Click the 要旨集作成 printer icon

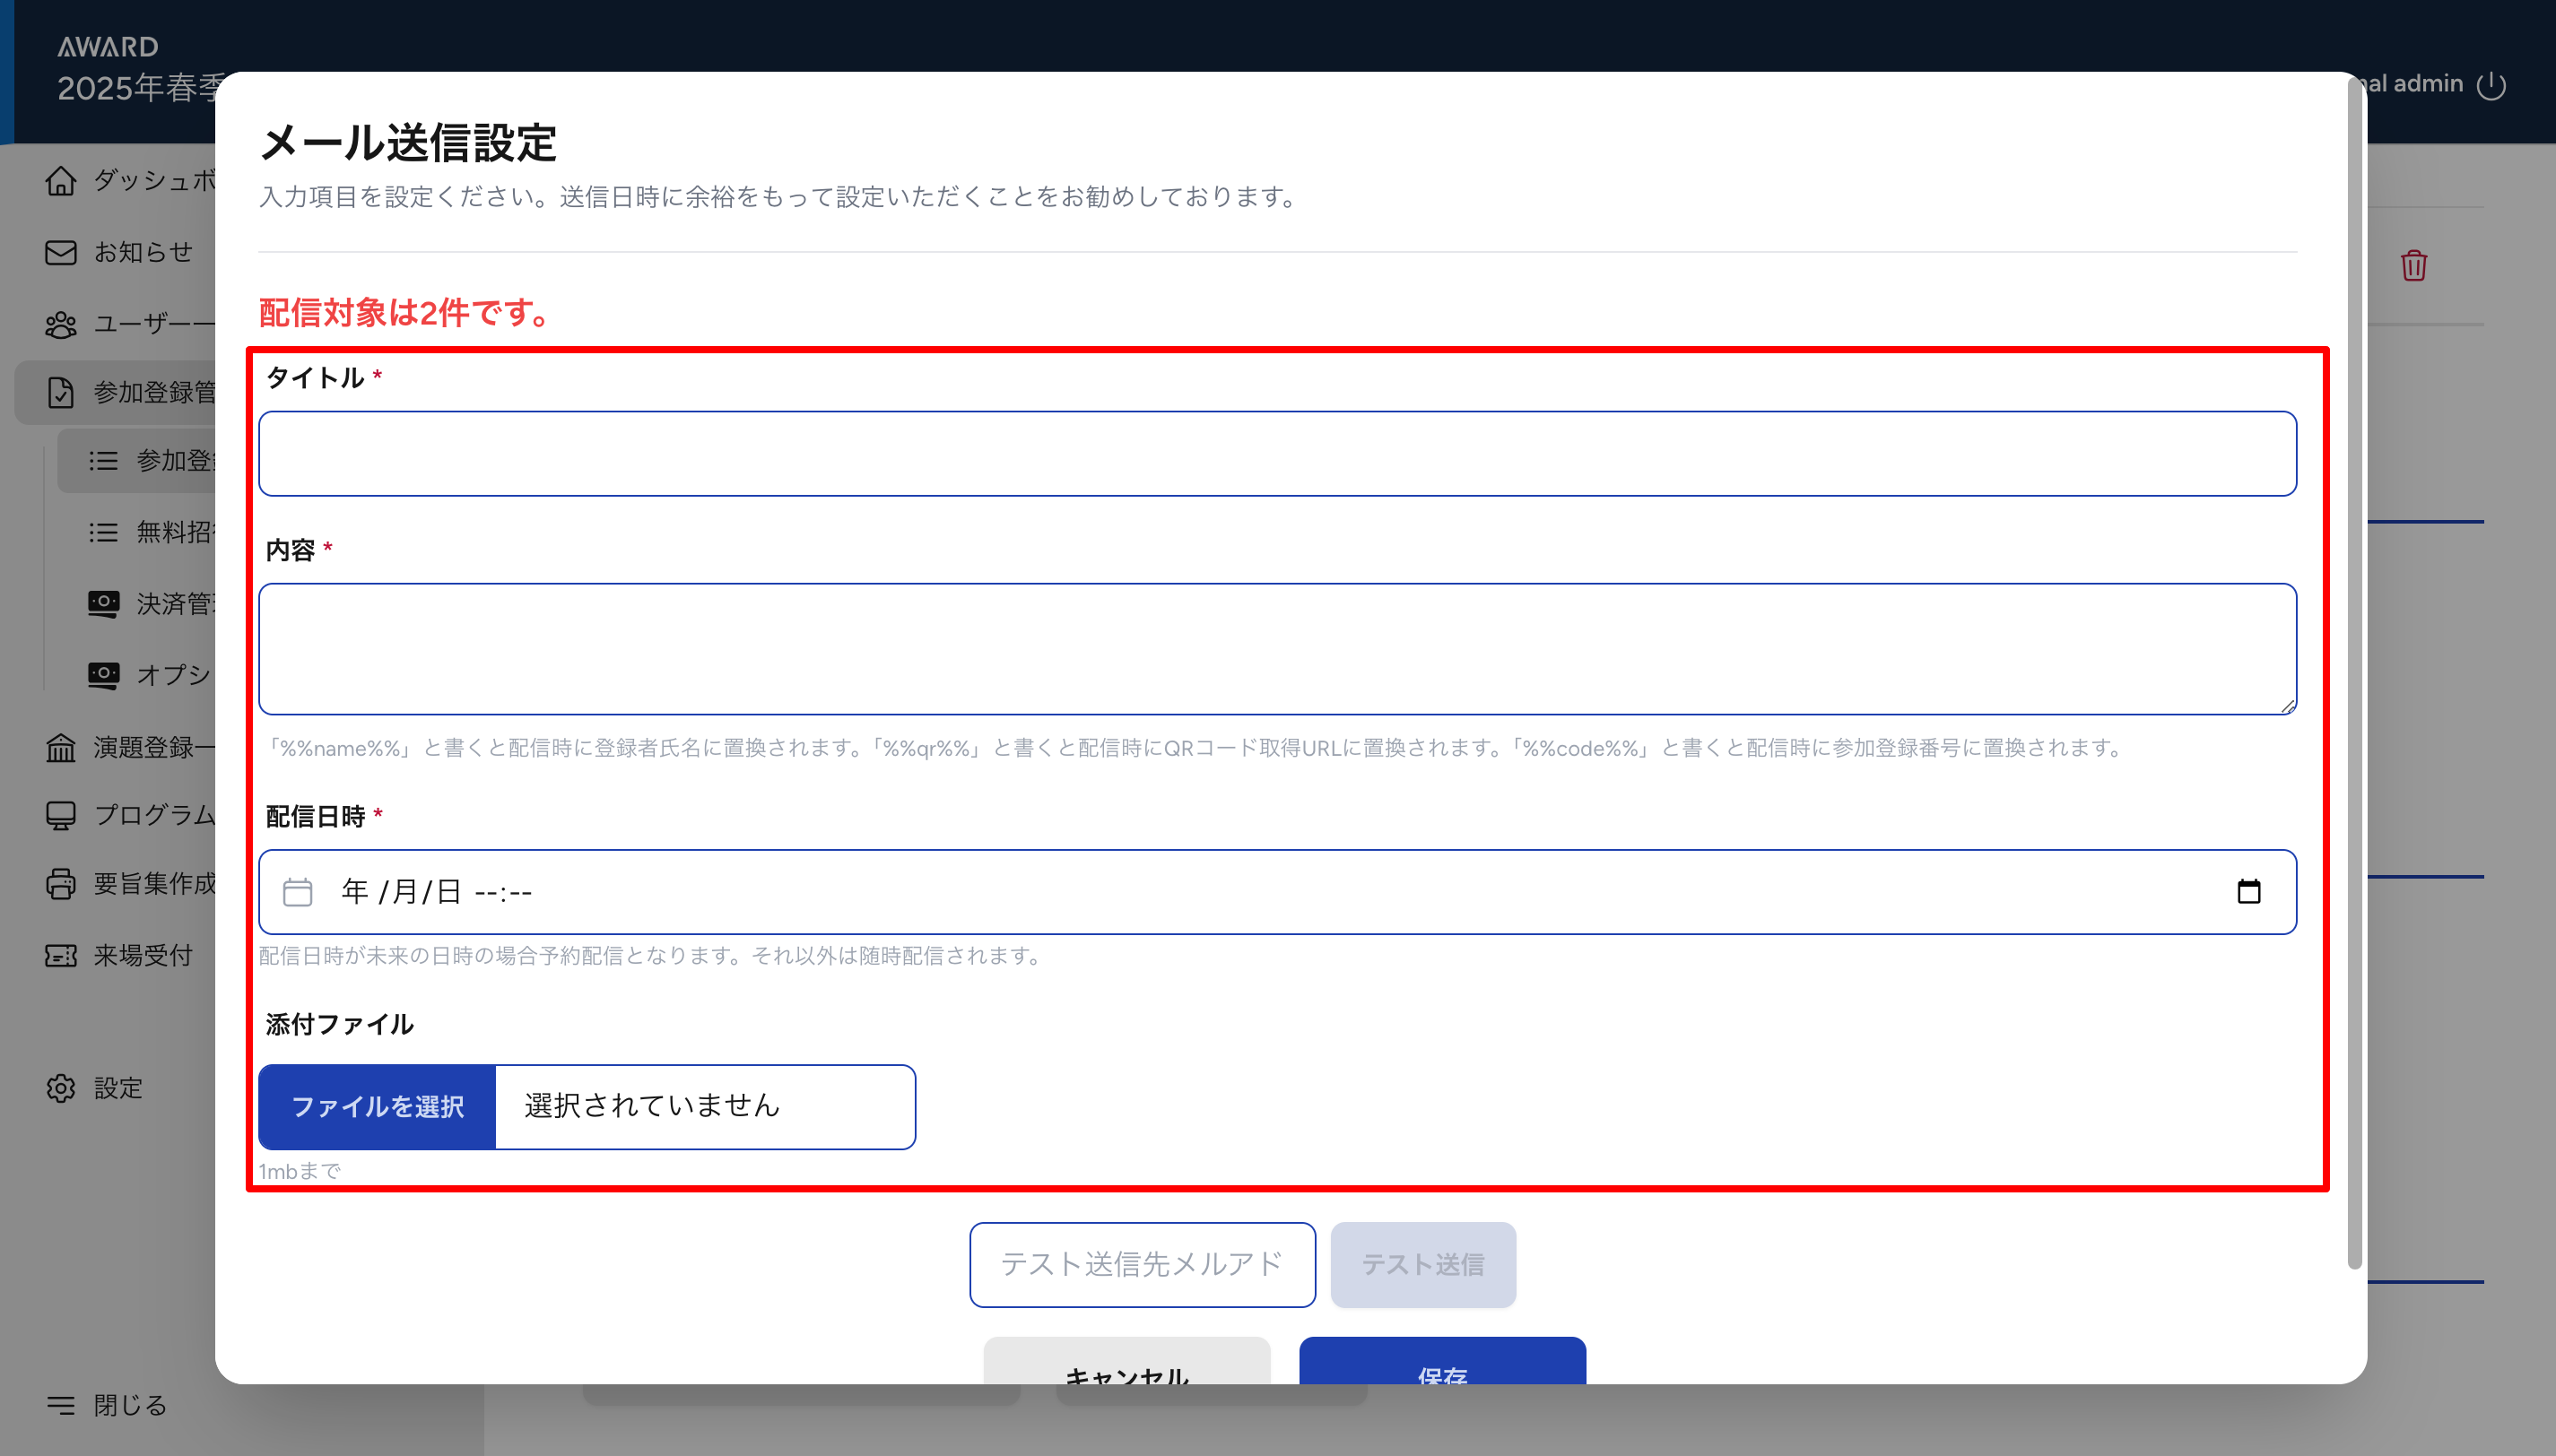(x=61, y=884)
